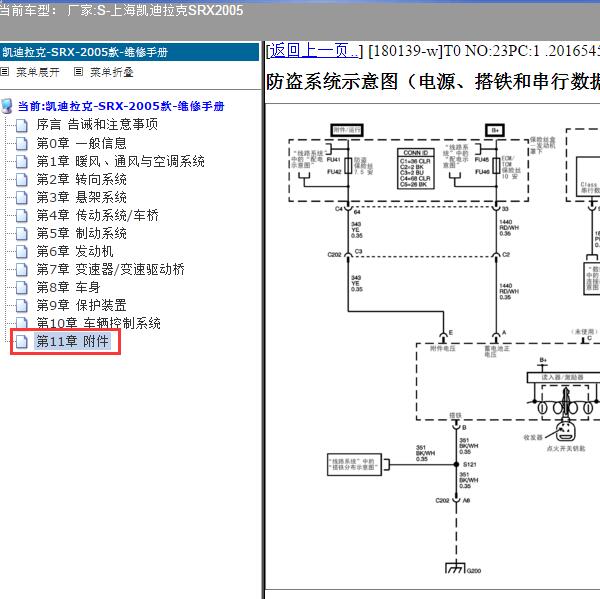Open 第1章 暖风、通风与空调系统 chapter

[x=120, y=161]
